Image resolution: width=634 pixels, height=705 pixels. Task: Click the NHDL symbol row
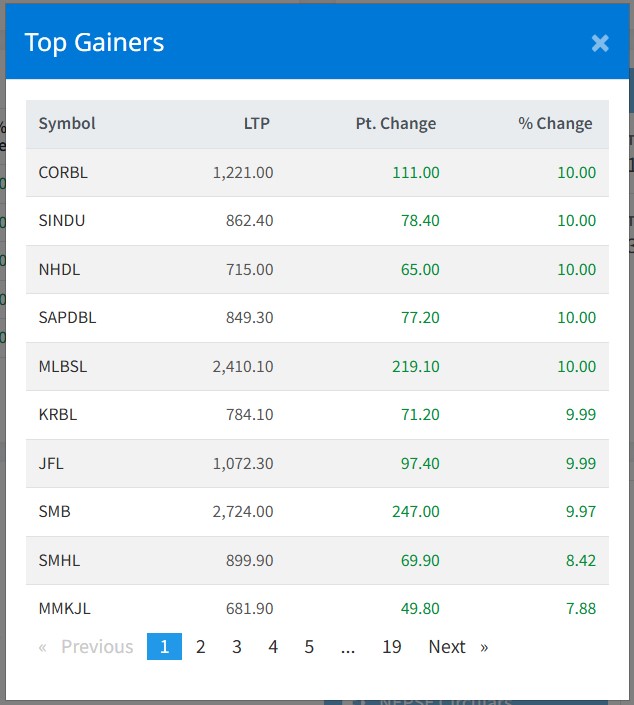pos(59,270)
